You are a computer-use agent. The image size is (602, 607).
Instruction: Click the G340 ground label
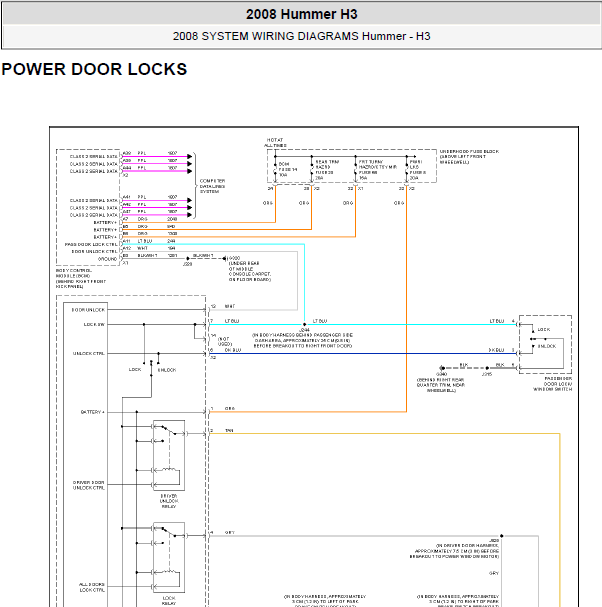(441, 374)
